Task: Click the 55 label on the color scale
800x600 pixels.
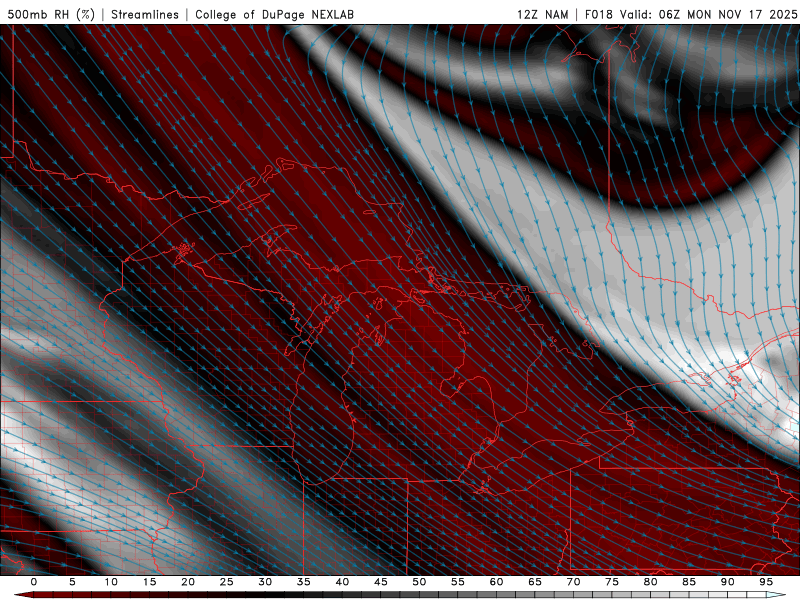Action: (x=458, y=582)
